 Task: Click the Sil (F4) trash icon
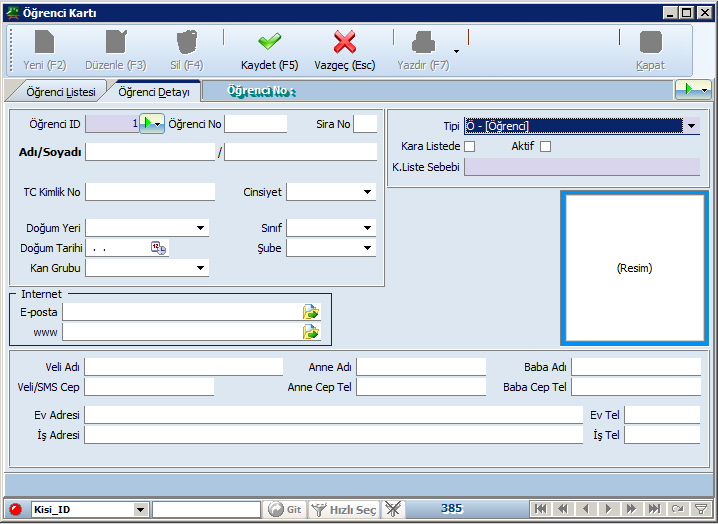pos(187,42)
